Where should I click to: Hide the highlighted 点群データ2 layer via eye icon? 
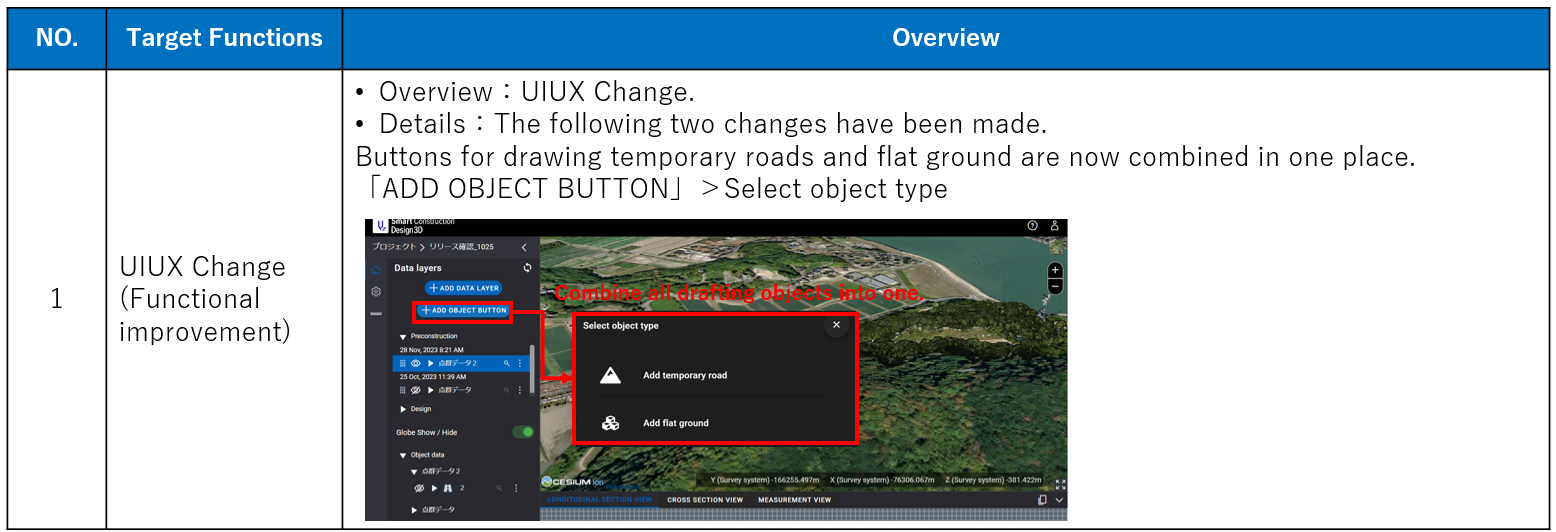coord(416,363)
